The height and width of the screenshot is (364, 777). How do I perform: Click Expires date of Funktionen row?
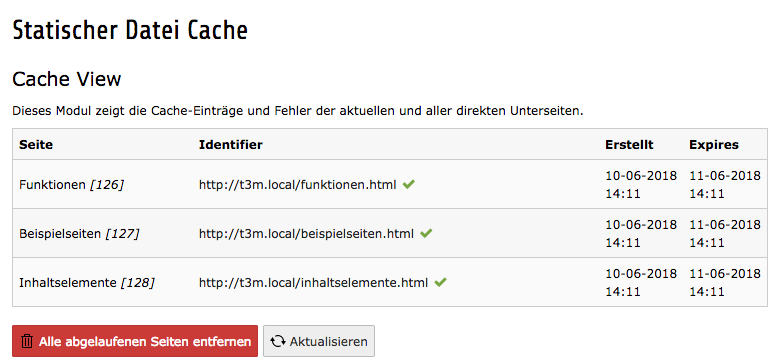tap(725, 185)
